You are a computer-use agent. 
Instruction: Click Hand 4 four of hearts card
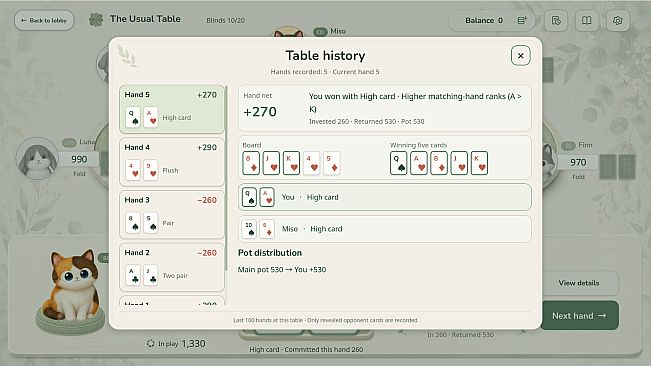pyautogui.click(x=133, y=170)
